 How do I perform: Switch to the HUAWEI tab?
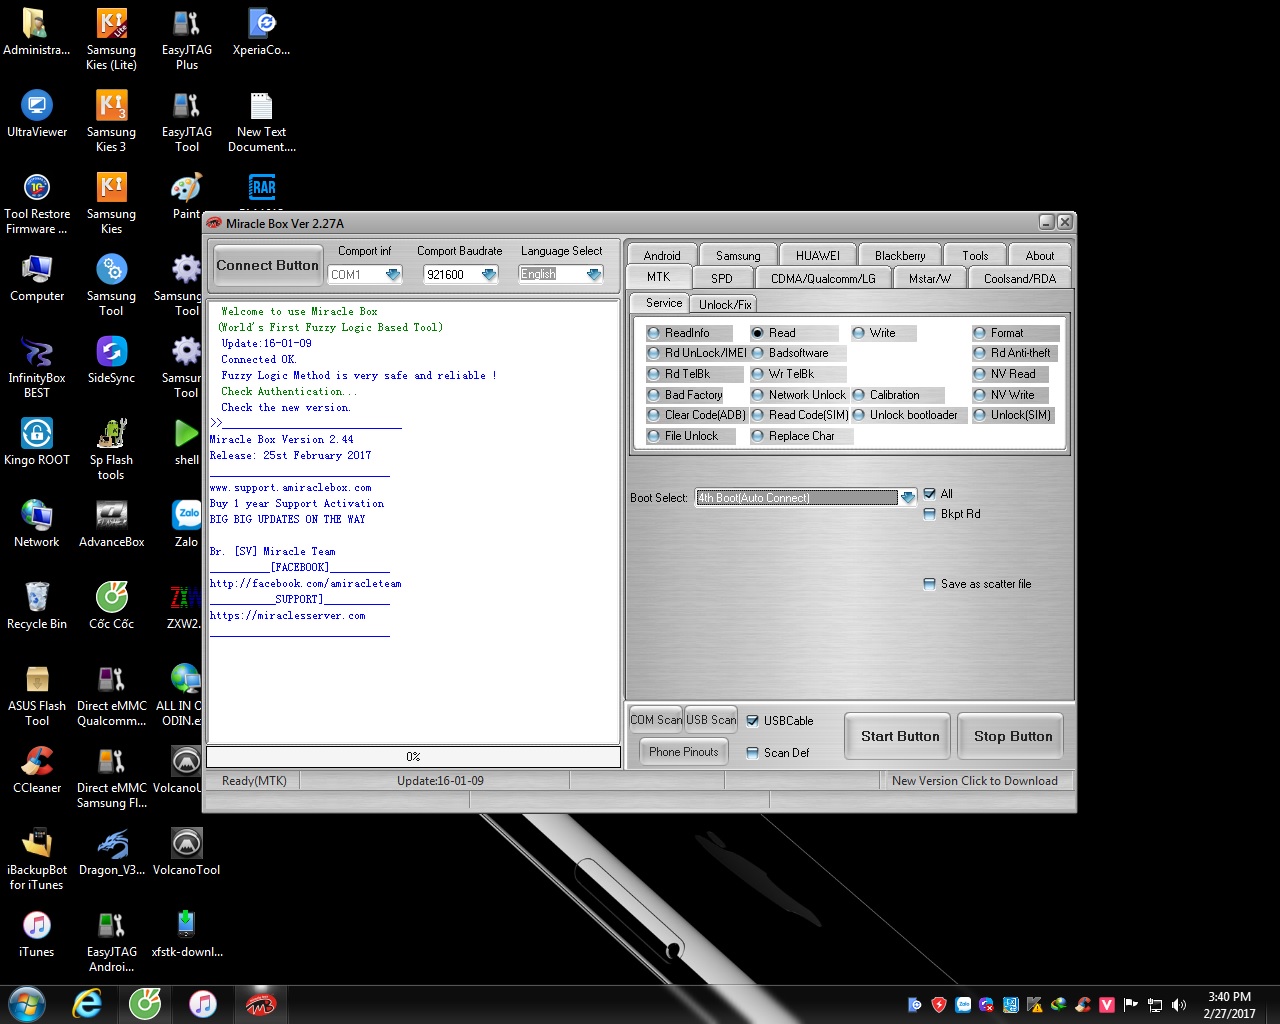(x=818, y=256)
